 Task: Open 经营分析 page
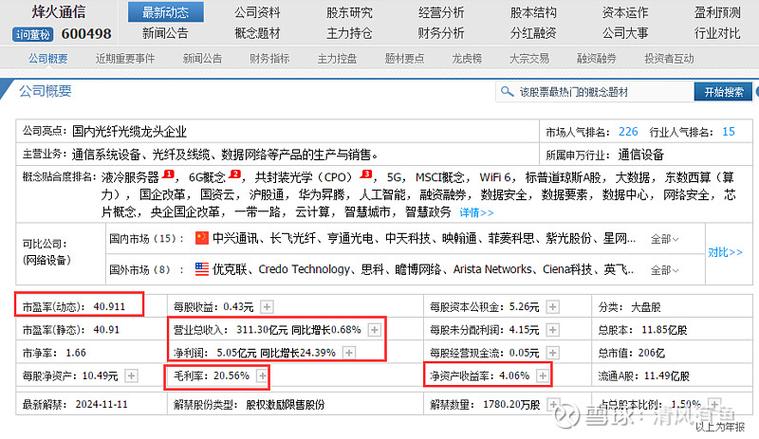(441, 13)
